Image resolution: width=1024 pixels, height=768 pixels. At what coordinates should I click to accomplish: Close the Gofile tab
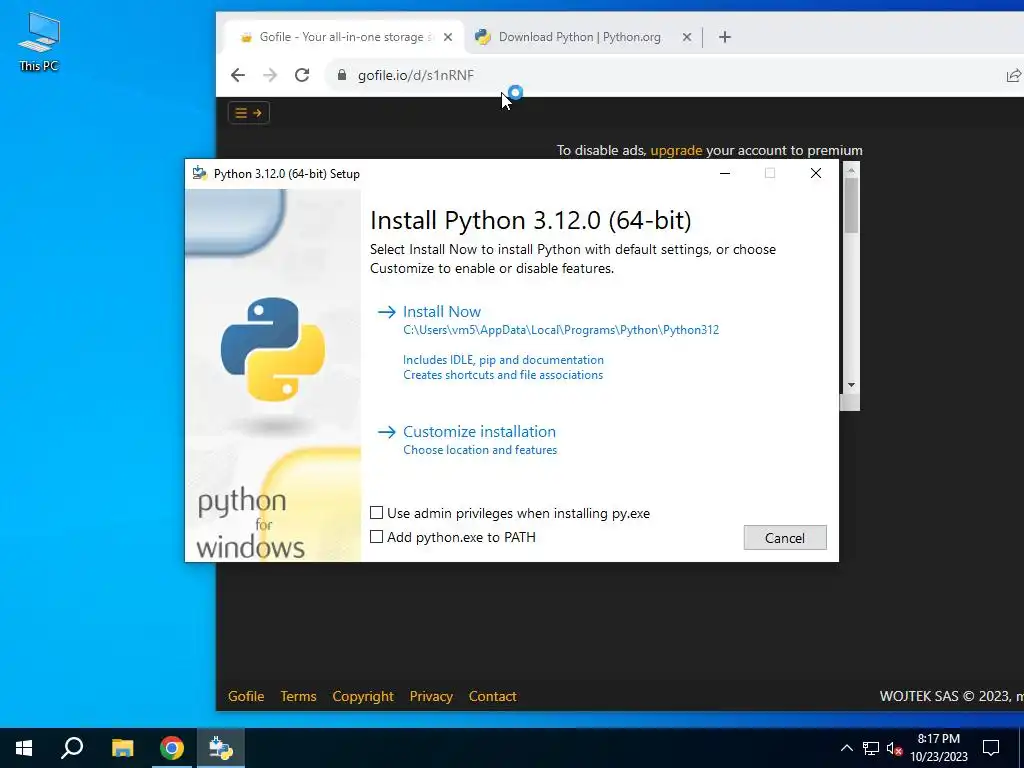[447, 37]
